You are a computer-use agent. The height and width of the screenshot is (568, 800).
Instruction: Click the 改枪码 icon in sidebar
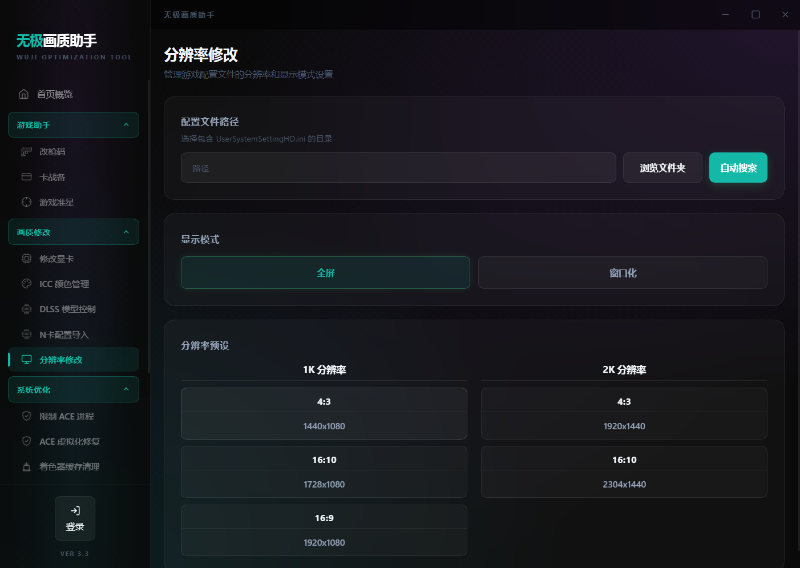[27, 152]
